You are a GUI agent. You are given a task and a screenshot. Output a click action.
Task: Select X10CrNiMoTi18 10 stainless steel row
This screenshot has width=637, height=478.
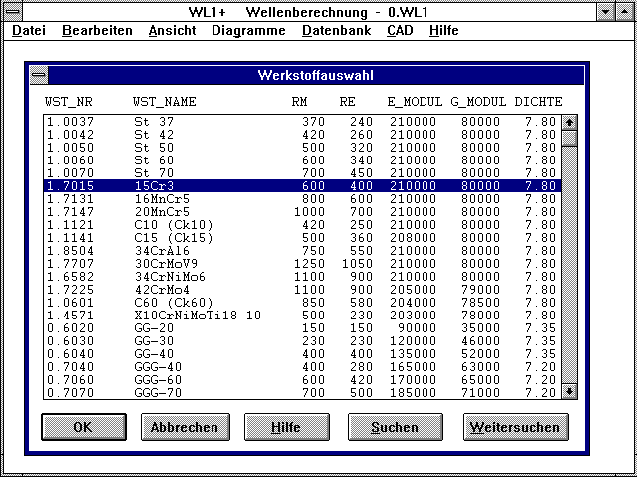click(300, 314)
